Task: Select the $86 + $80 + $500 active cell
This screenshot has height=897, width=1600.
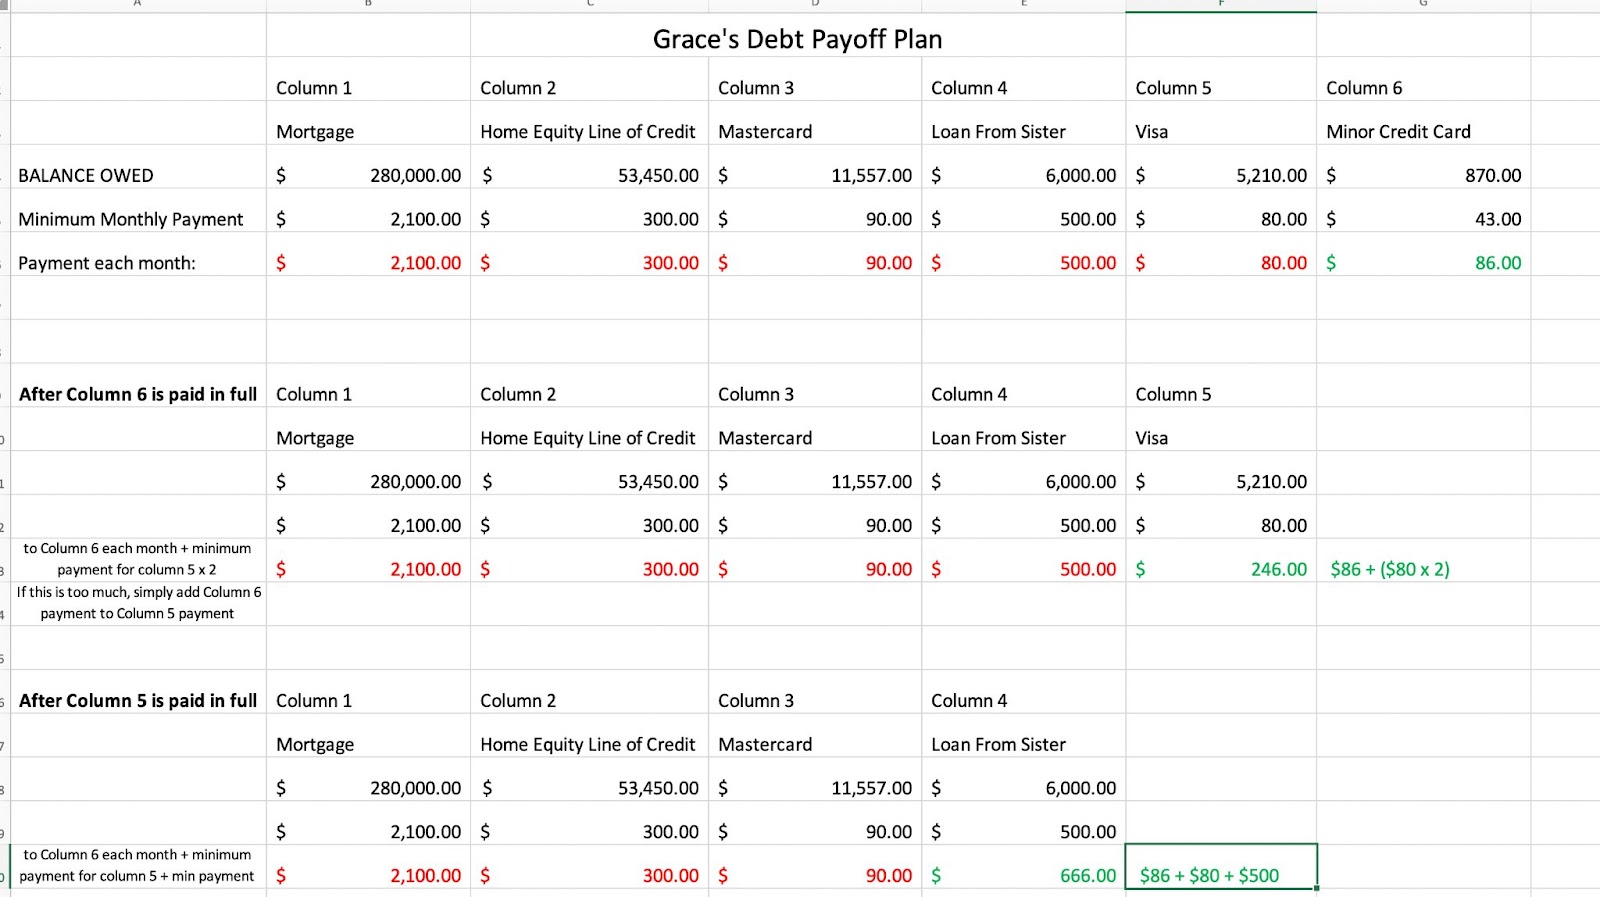Action: 1221,866
